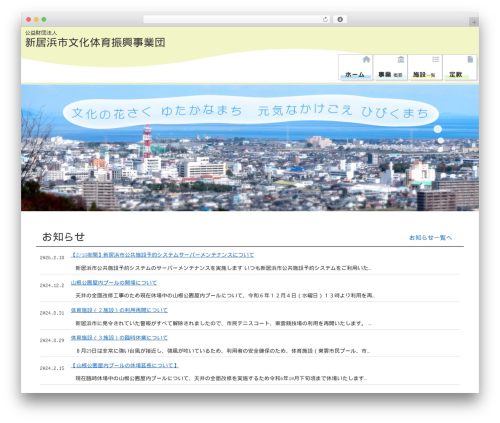
Task: Open the 予約システムサーバーメンテナンスについて notice
Action: [162, 255]
